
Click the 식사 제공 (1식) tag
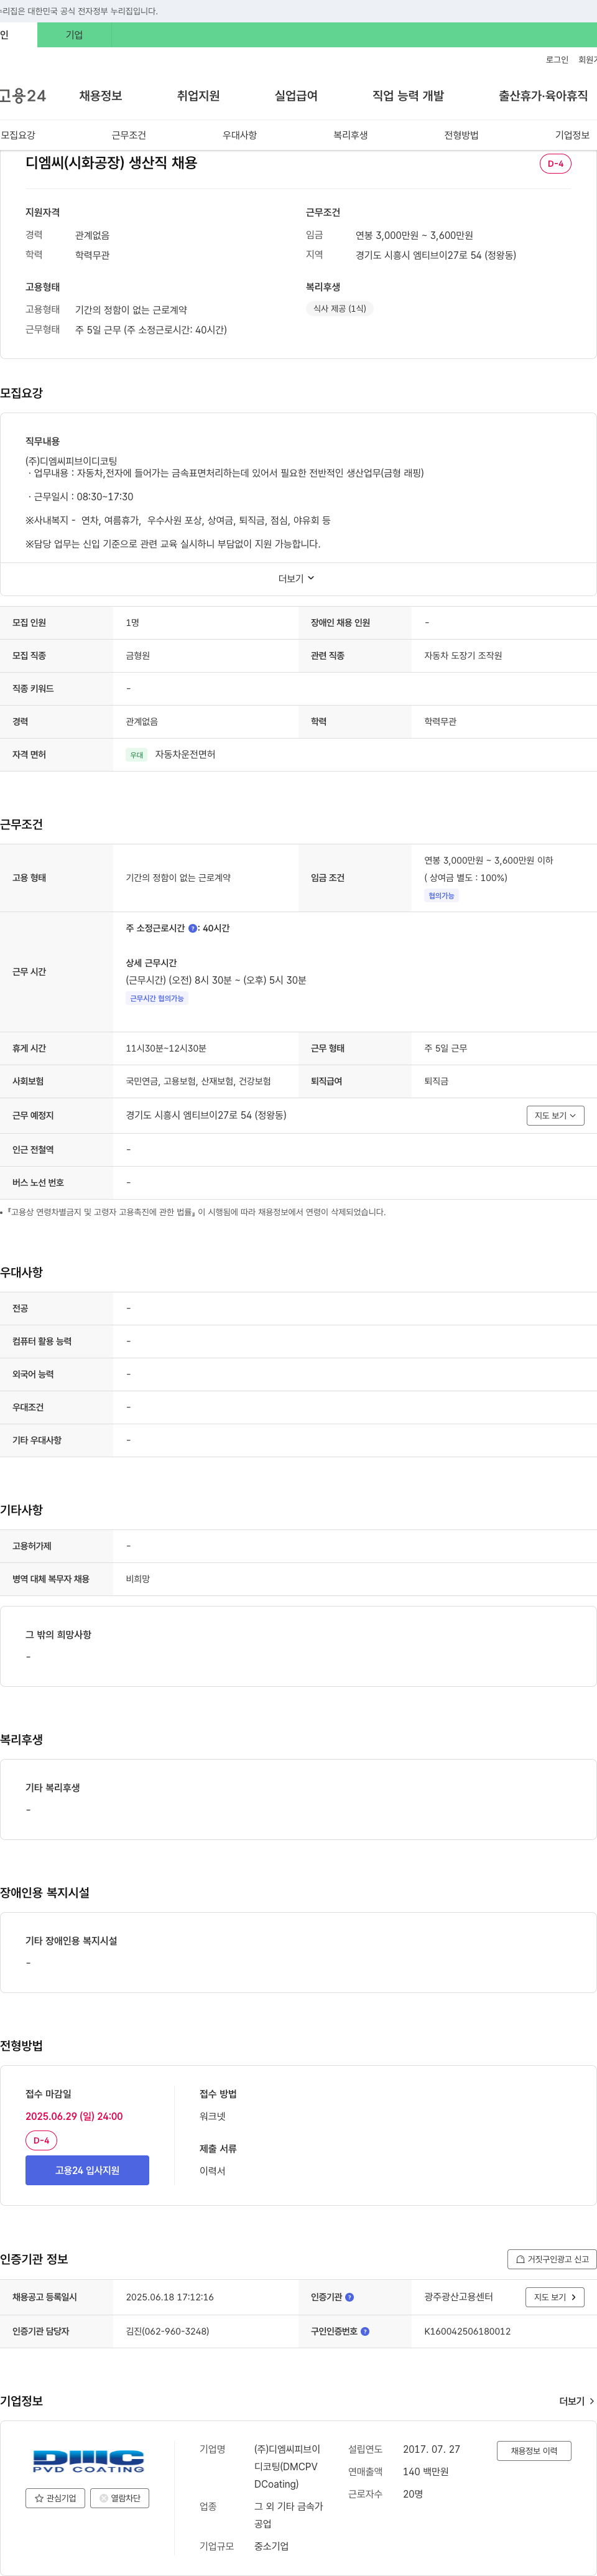click(x=340, y=309)
